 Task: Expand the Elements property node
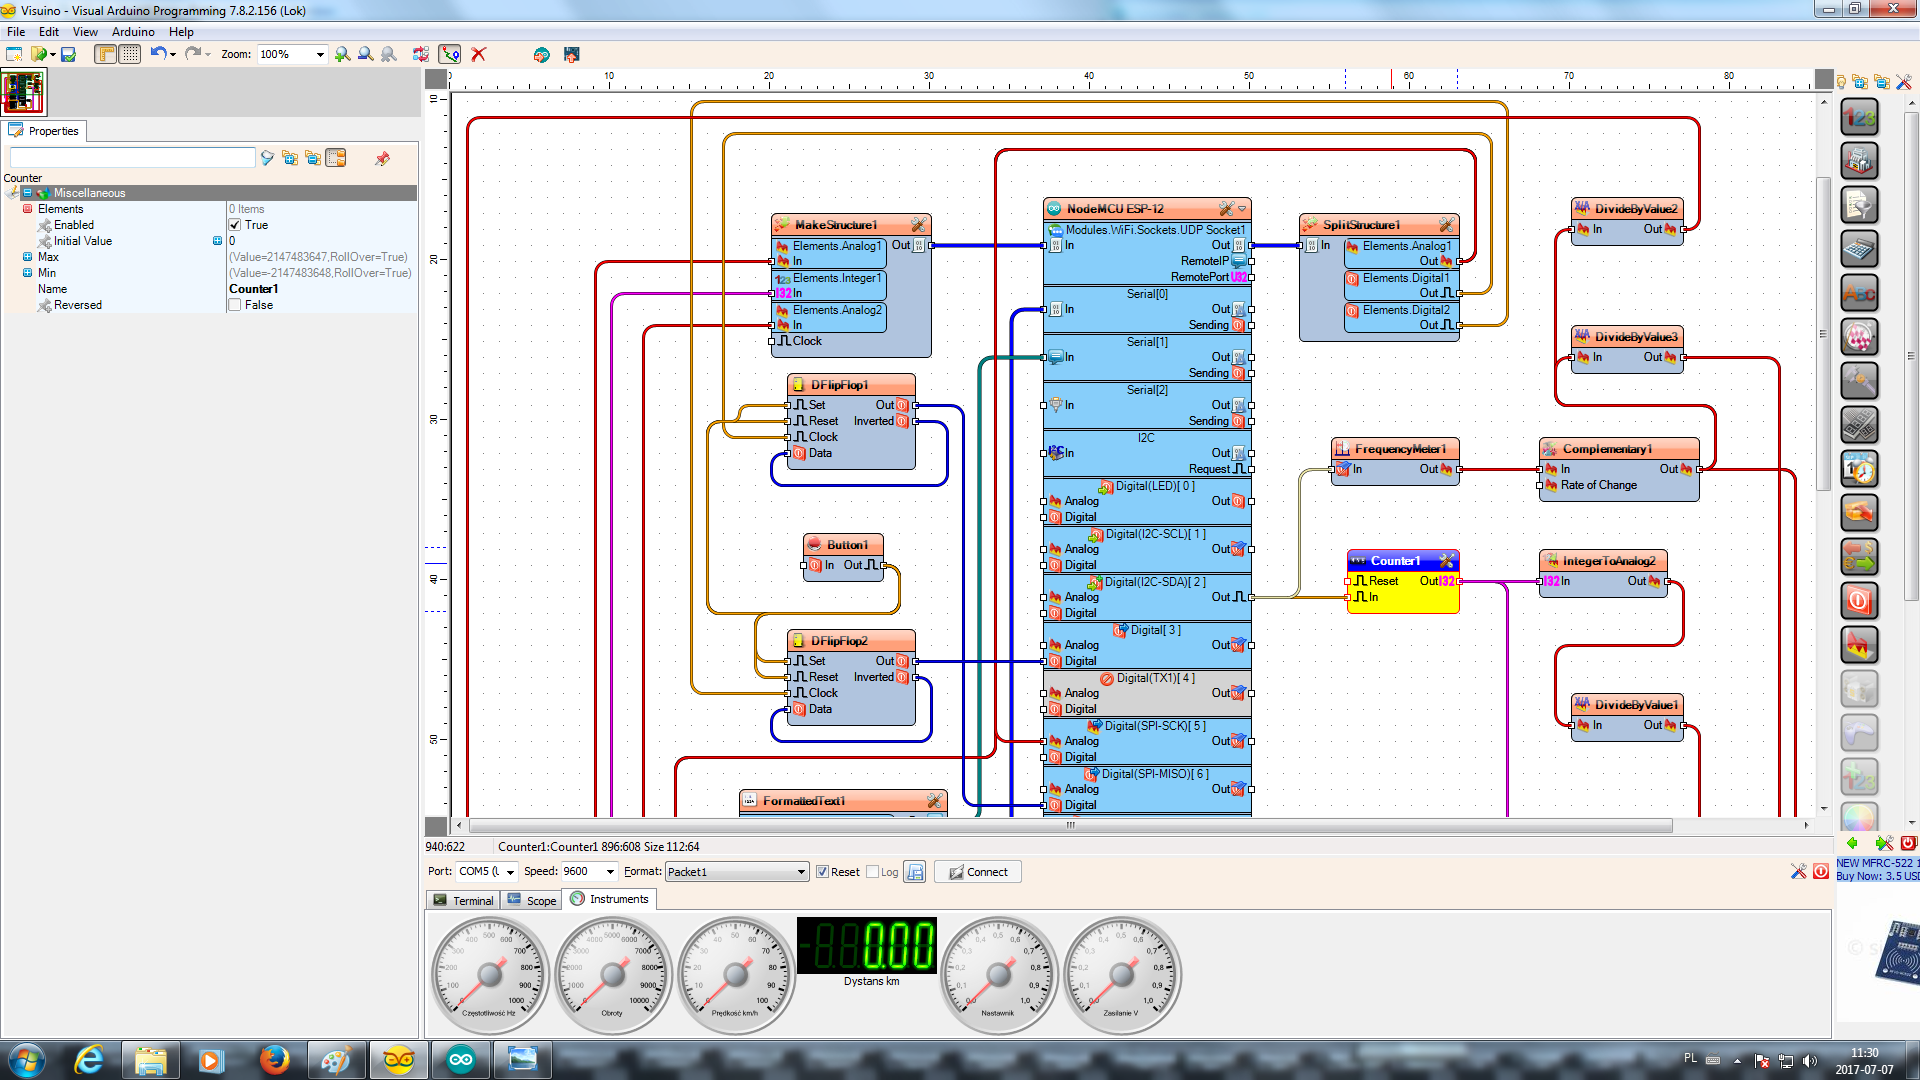28,209
